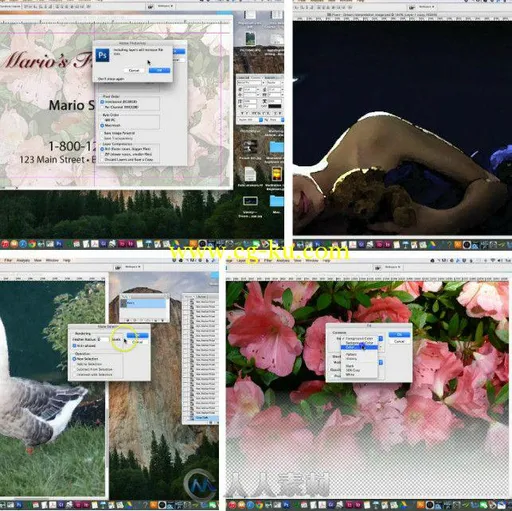Open Workspace dropdown in sleeping figure window
The width and height of the screenshot is (512, 511).
click(427, 7)
